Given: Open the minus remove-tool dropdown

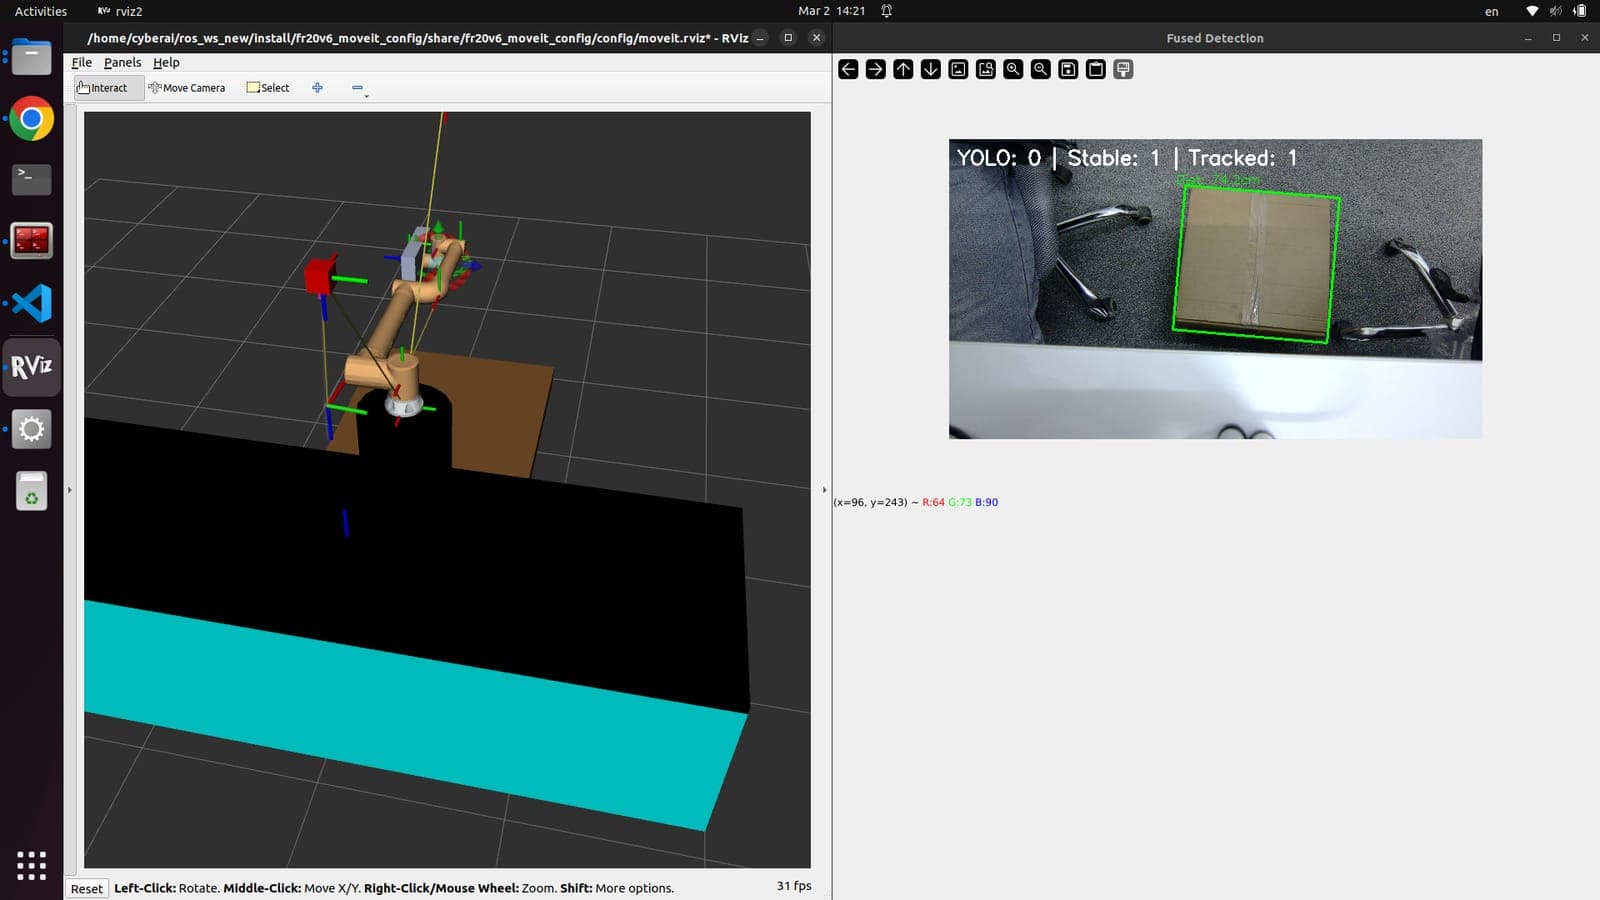Looking at the screenshot, I should [x=359, y=89].
